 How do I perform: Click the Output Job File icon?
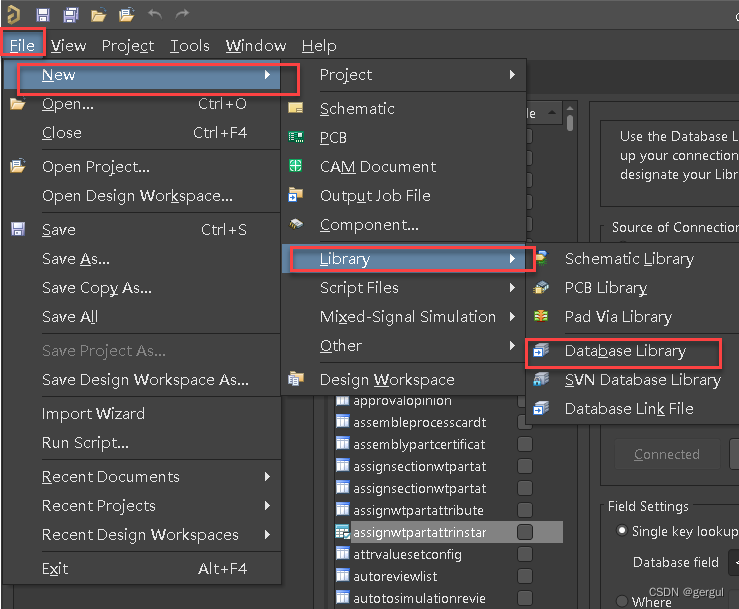pyautogui.click(x=296, y=195)
